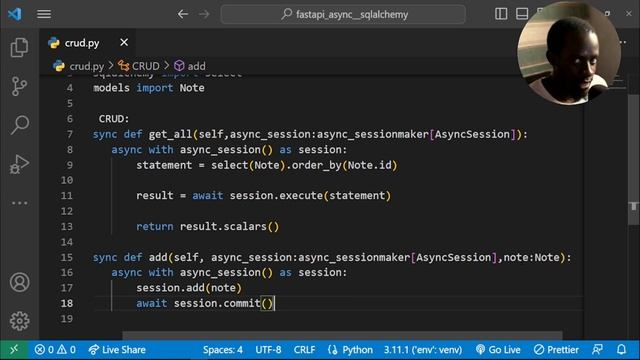The image size is (640, 360).
Task: Open the hamburger application menu
Action: point(44,14)
